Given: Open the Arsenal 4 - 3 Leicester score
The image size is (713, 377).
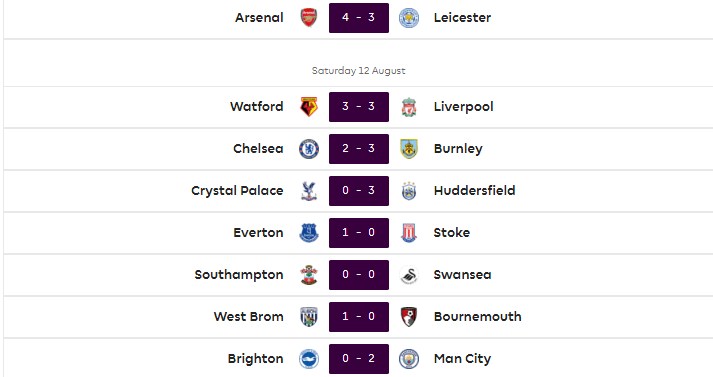Looking at the screenshot, I should tap(359, 18).
